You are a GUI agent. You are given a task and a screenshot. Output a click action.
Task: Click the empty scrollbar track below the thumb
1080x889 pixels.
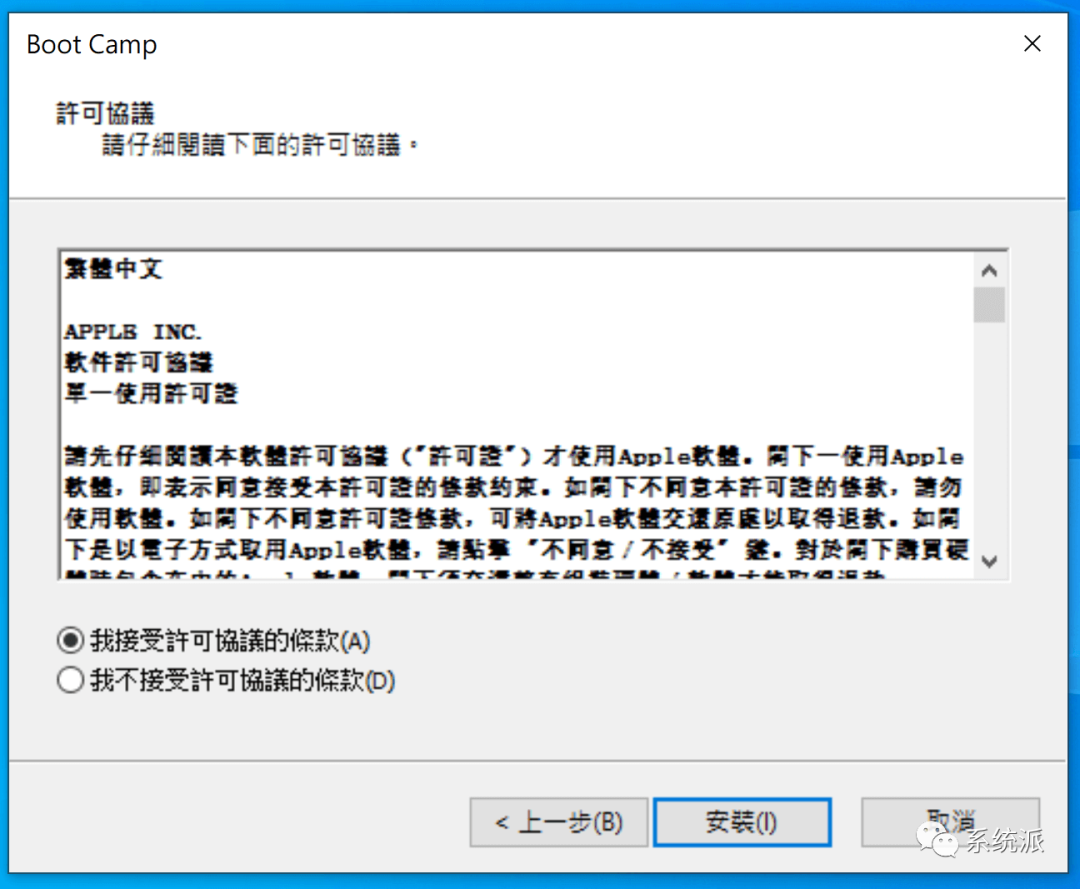989,434
